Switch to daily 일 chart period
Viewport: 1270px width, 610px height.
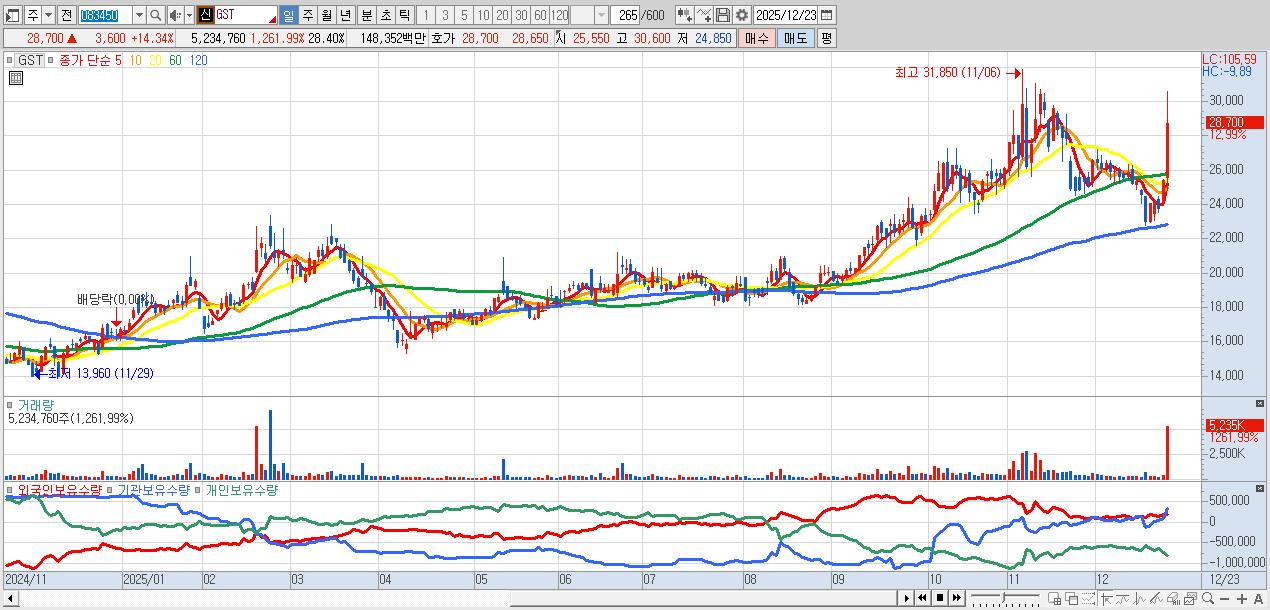click(288, 15)
